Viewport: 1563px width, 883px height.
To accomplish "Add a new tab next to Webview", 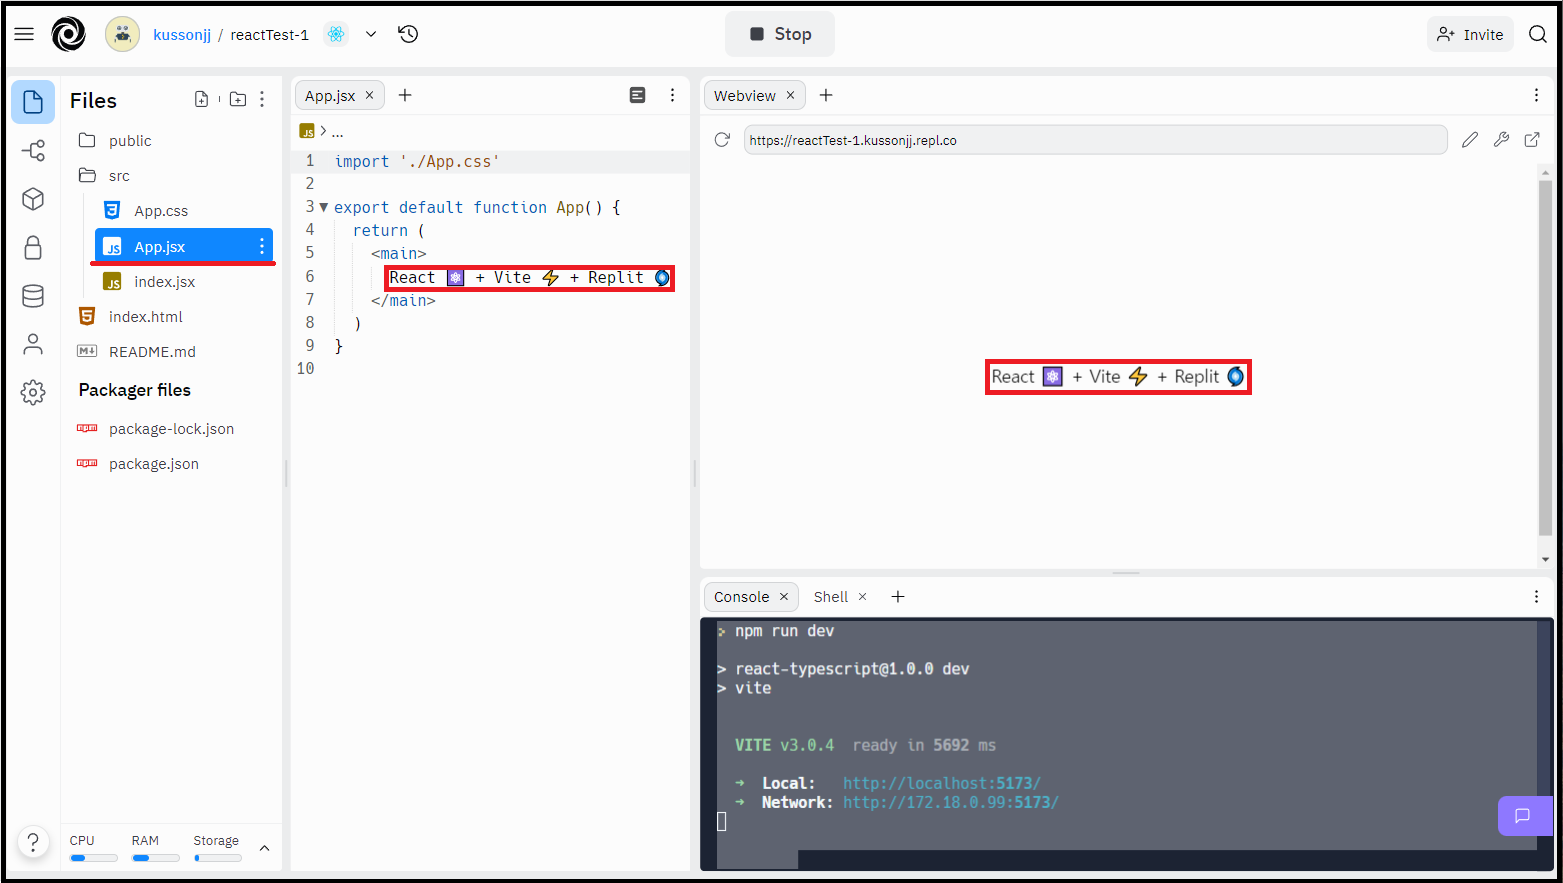I will 826,95.
